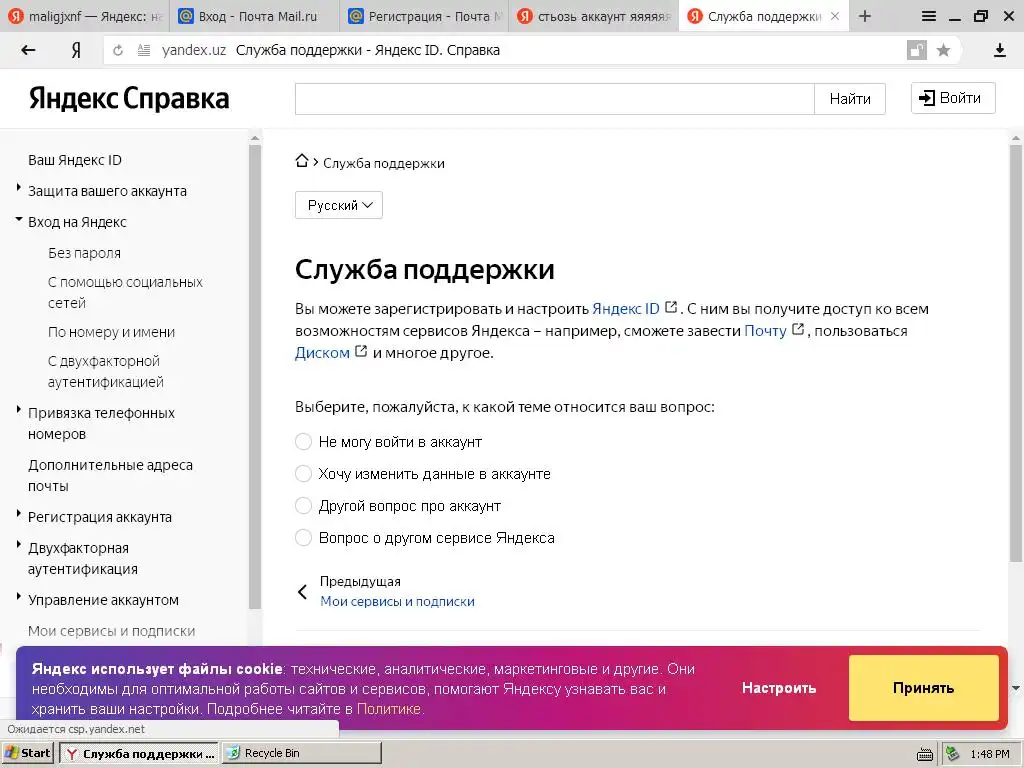The width and height of the screenshot is (1024, 768).
Task: Open Recycle Bin from the taskbar
Action: pyautogui.click(x=302, y=753)
